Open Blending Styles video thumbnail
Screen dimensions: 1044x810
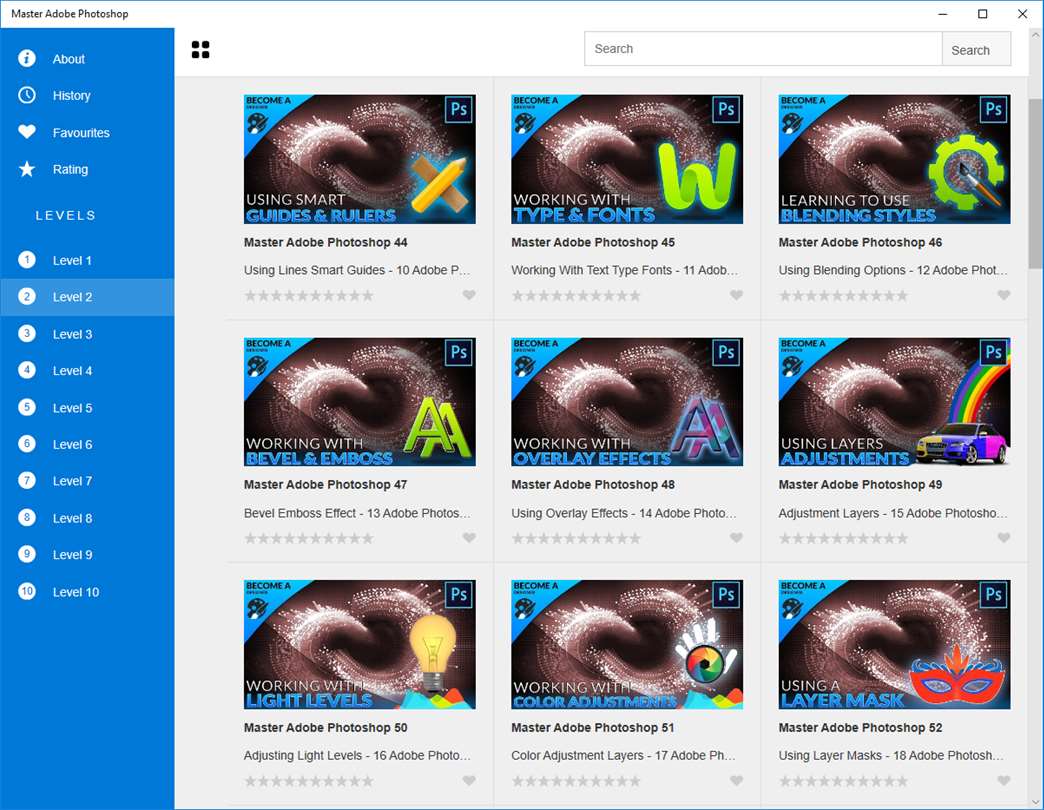click(894, 159)
